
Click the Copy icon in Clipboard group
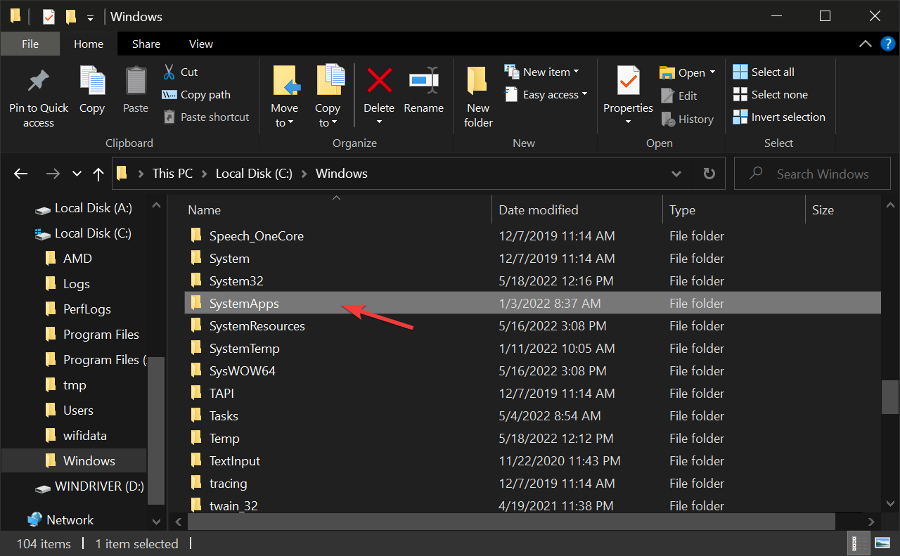(x=92, y=80)
